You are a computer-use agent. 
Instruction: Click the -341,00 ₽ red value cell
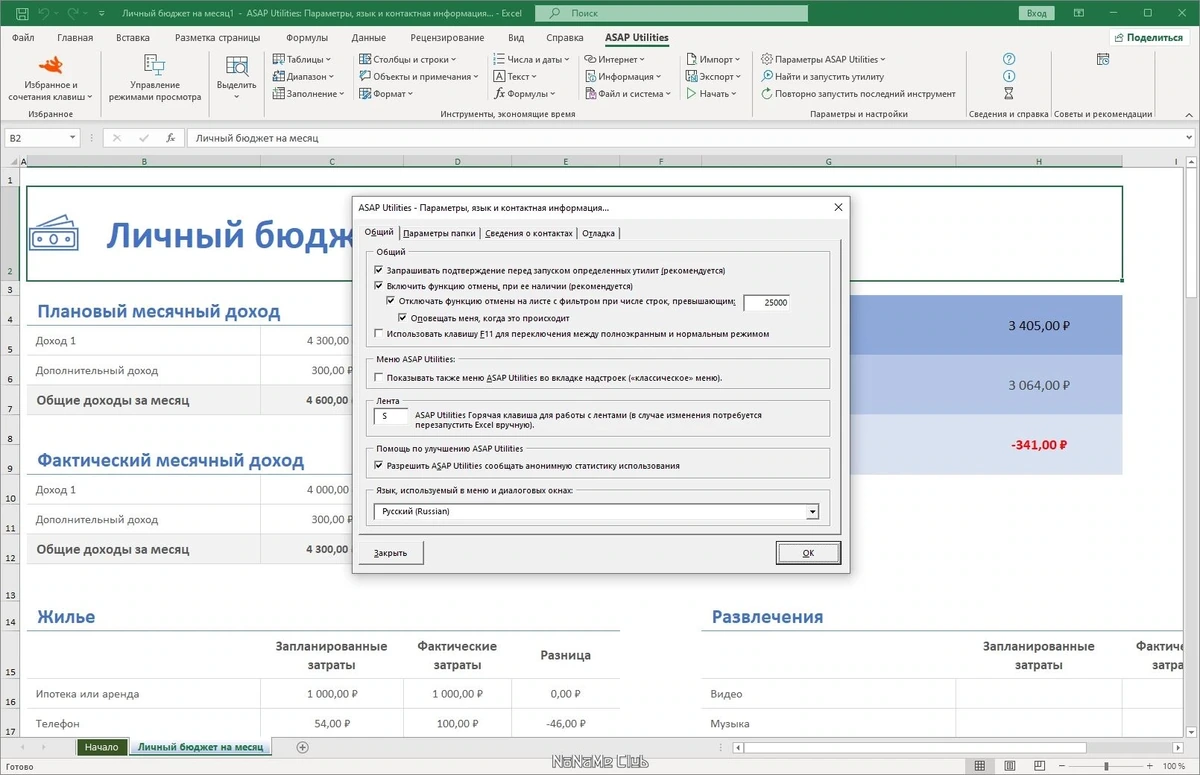click(x=1038, y=445)
